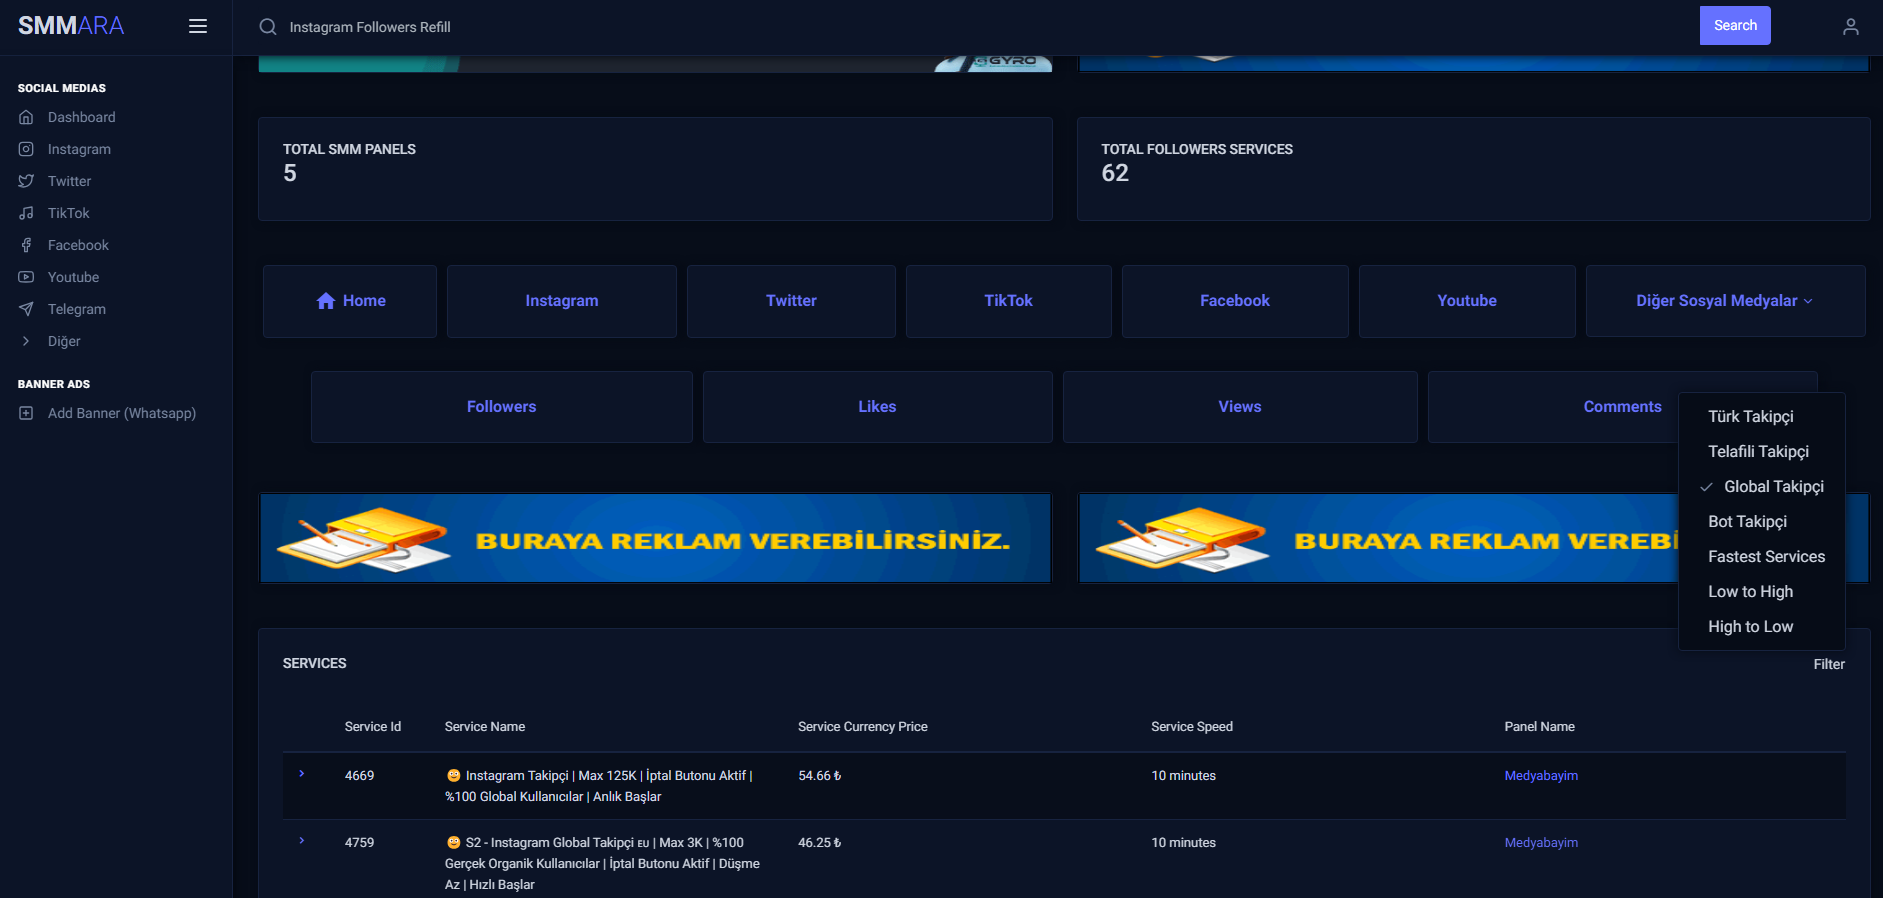Click the SMMARA logo
The image size is (1883, 898).
click(x=71, y=26)
